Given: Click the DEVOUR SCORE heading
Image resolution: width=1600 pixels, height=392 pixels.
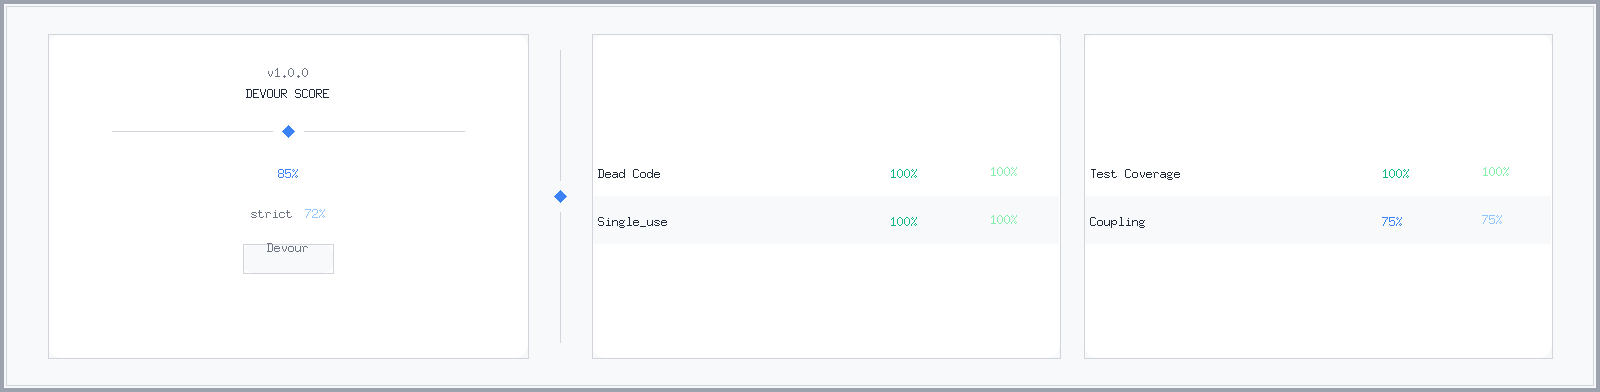Looking at the screenshot, I should (288, 93).
